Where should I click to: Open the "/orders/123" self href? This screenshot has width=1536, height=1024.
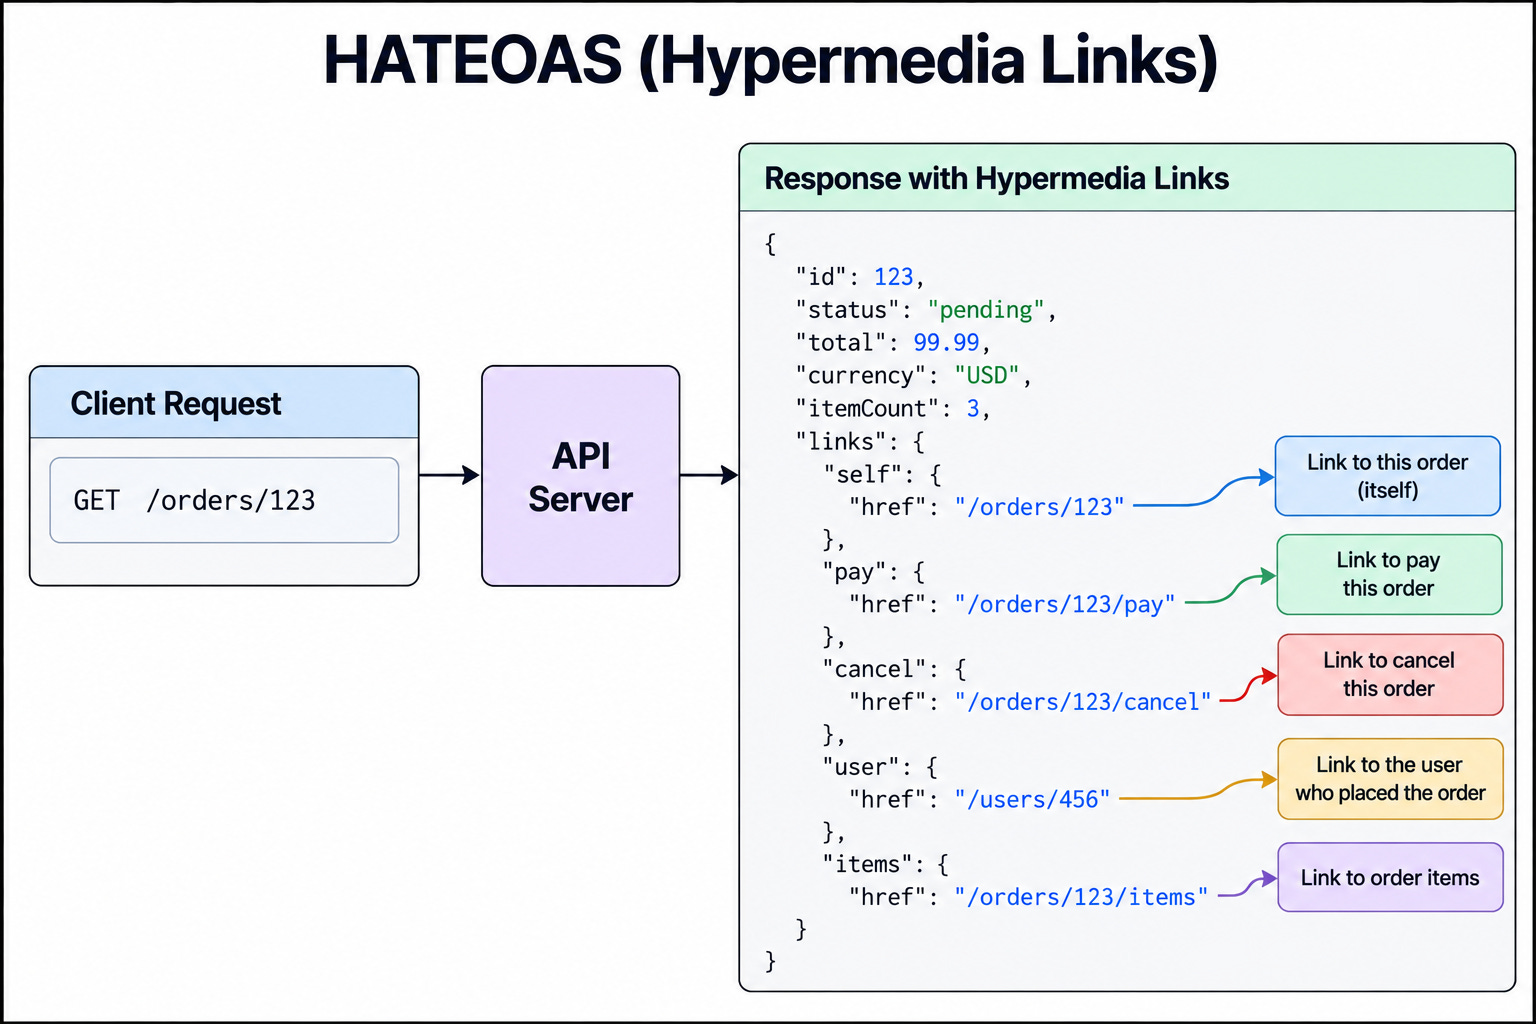pos(1039,507)
